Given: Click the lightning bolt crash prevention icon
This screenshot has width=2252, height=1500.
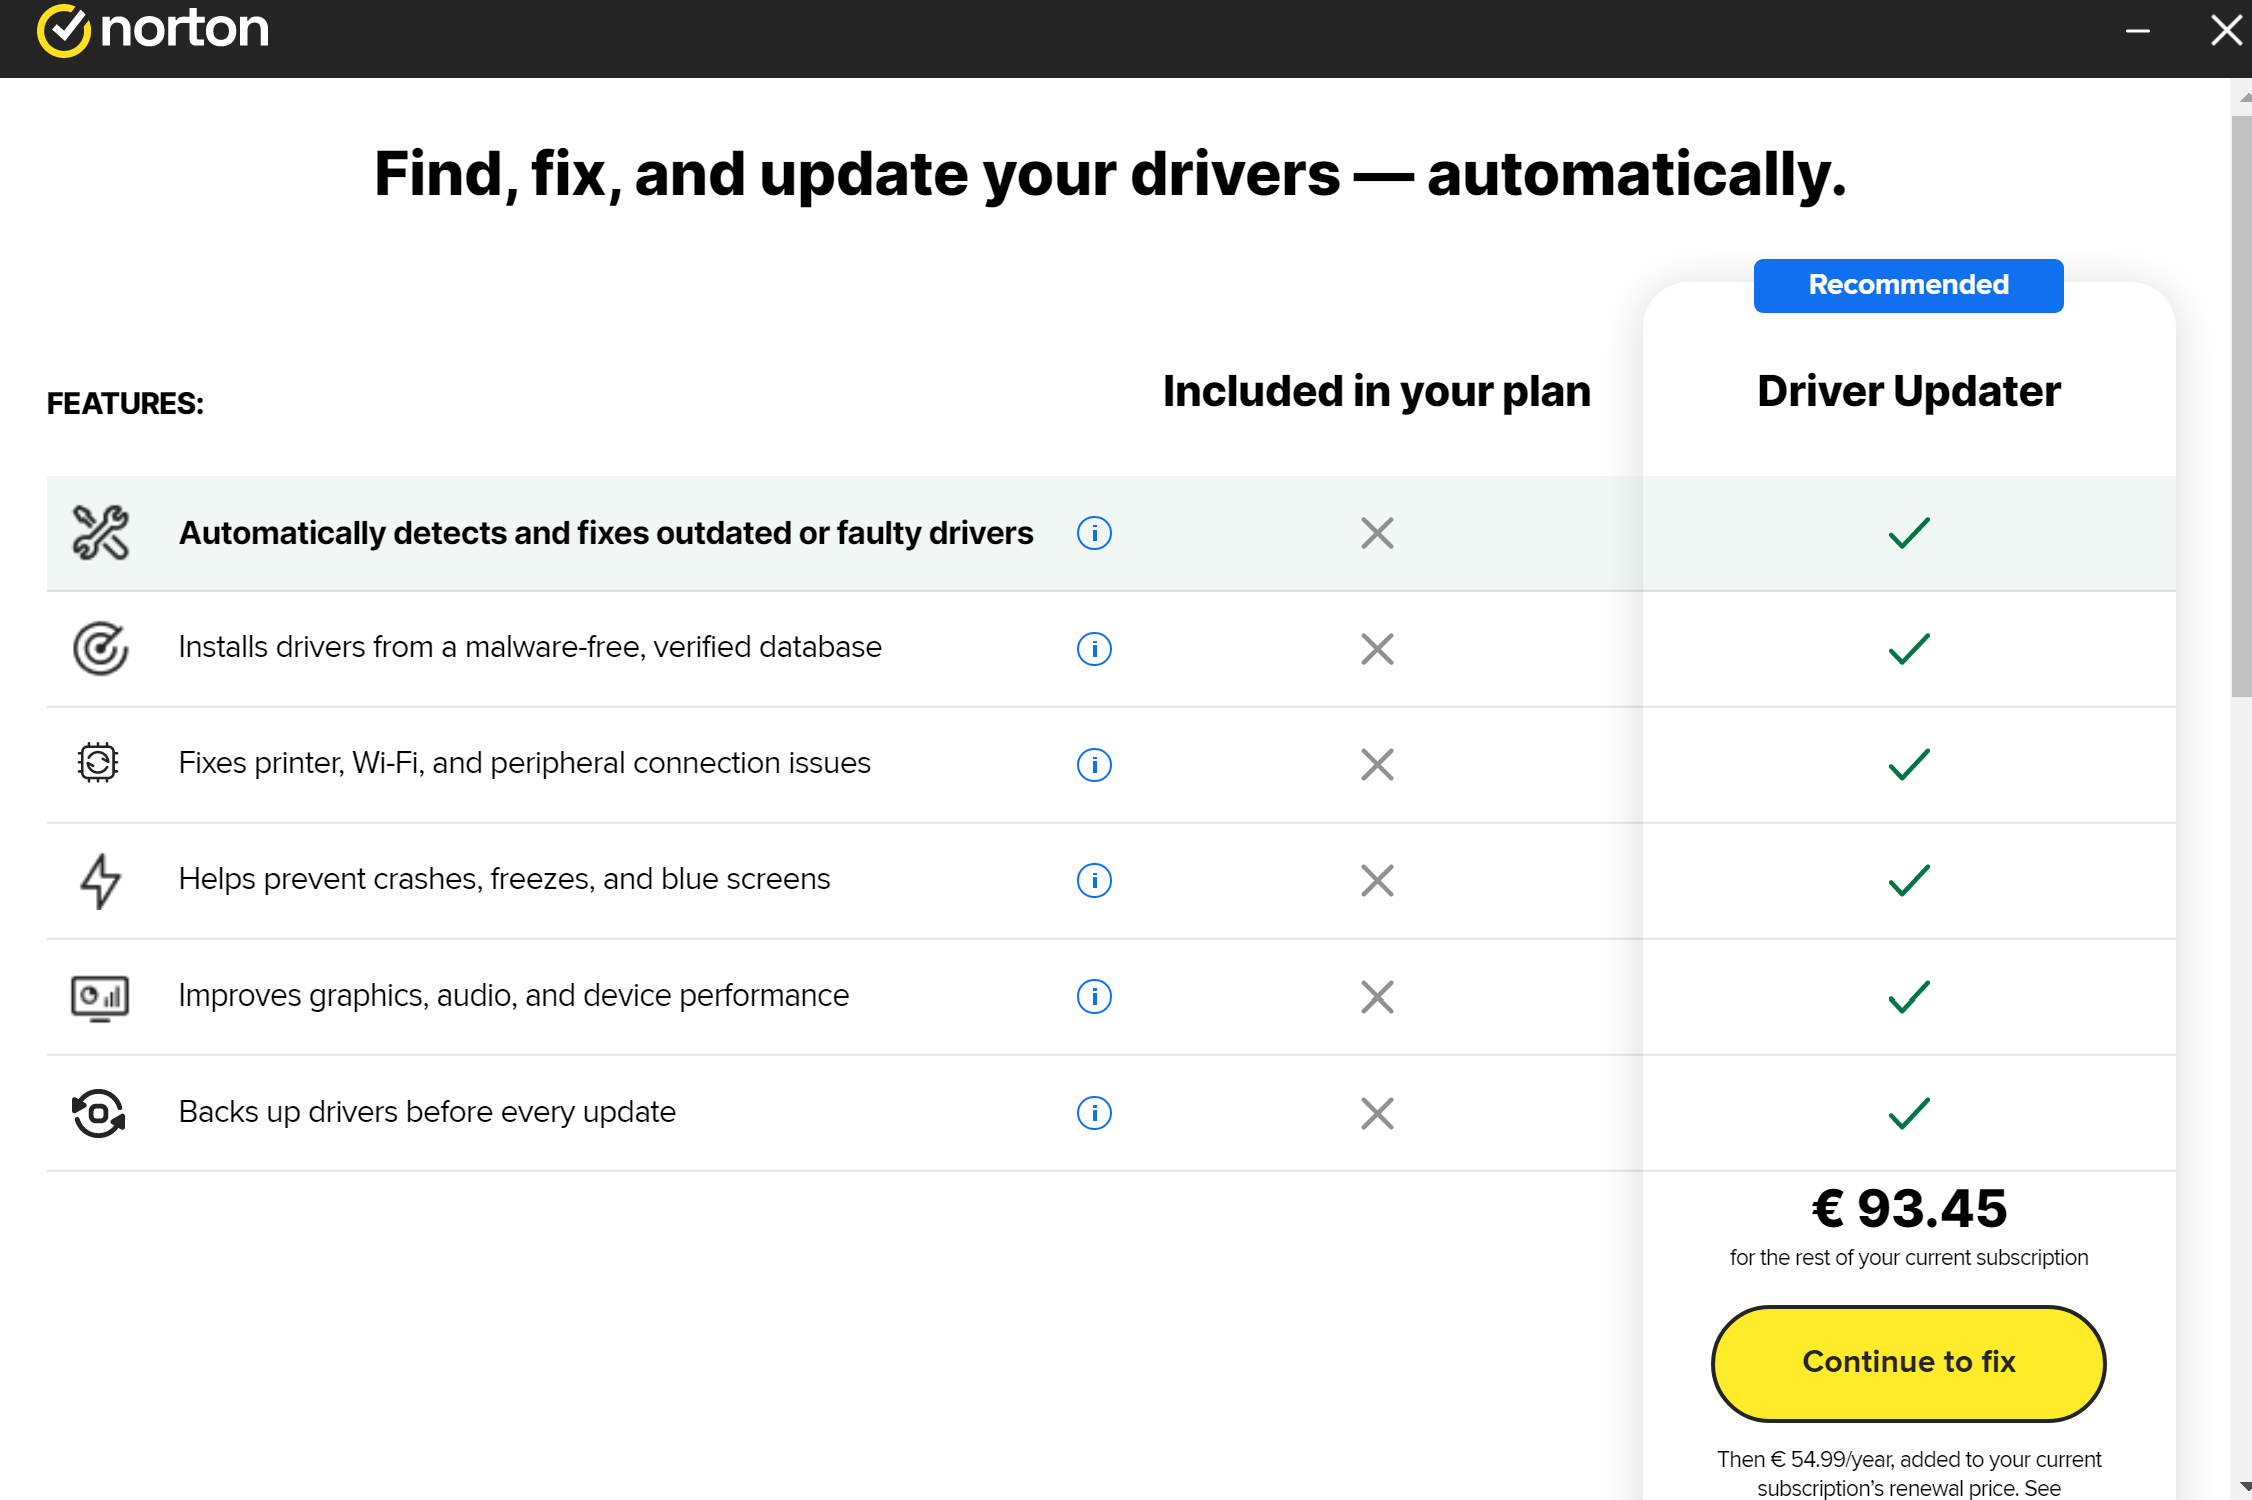Looking at the screenshot, I should point(100,880).
